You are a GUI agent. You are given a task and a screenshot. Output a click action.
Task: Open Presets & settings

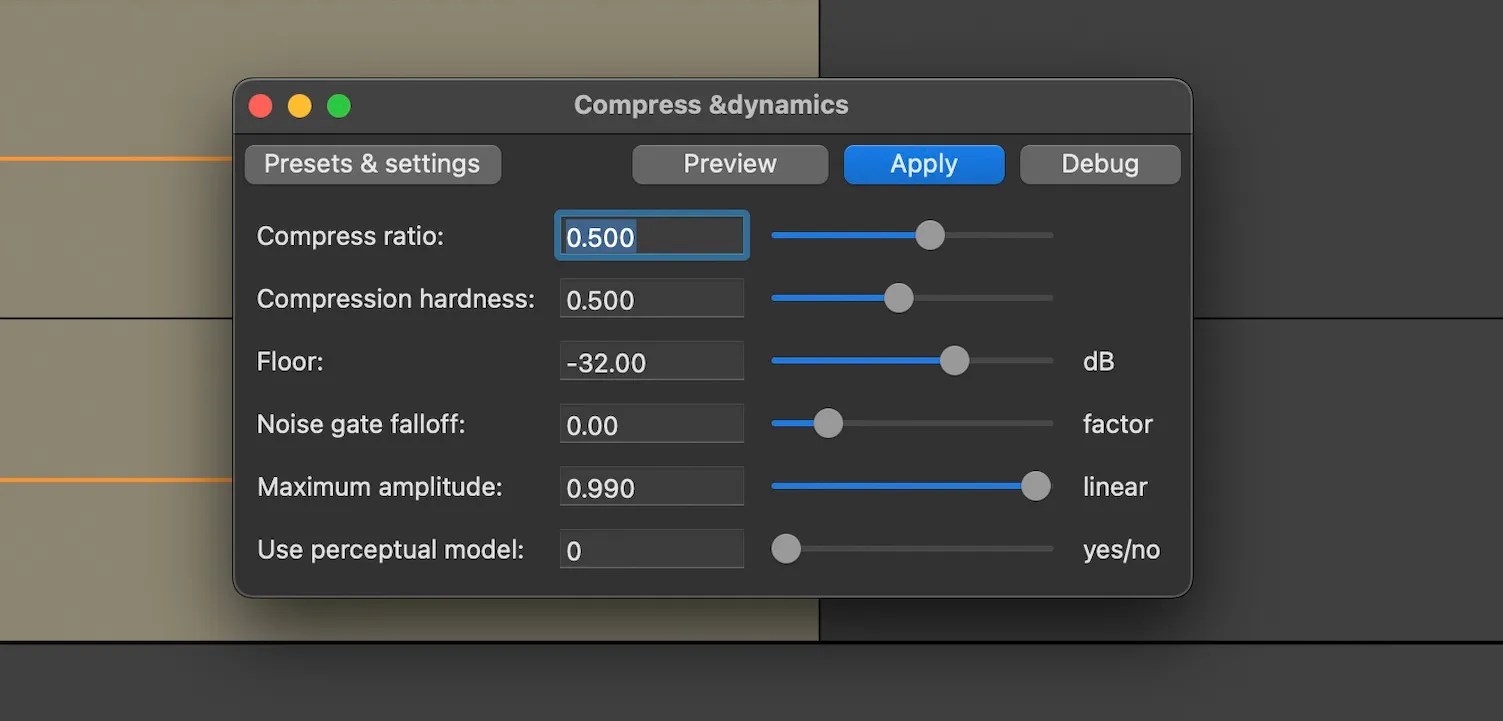pyautogui.click(x=371, y=163)
